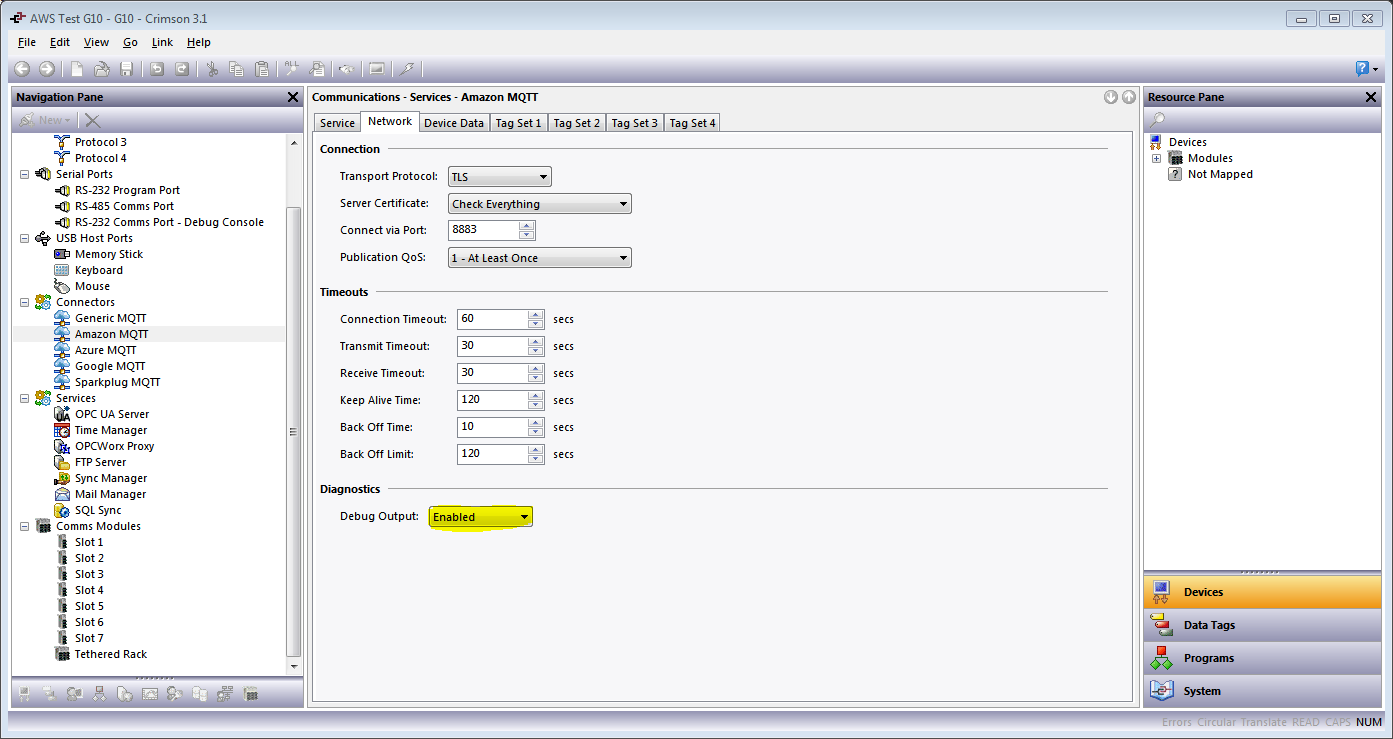
Task: Click the Undo toolbar icon
Action: coord(157,69)
